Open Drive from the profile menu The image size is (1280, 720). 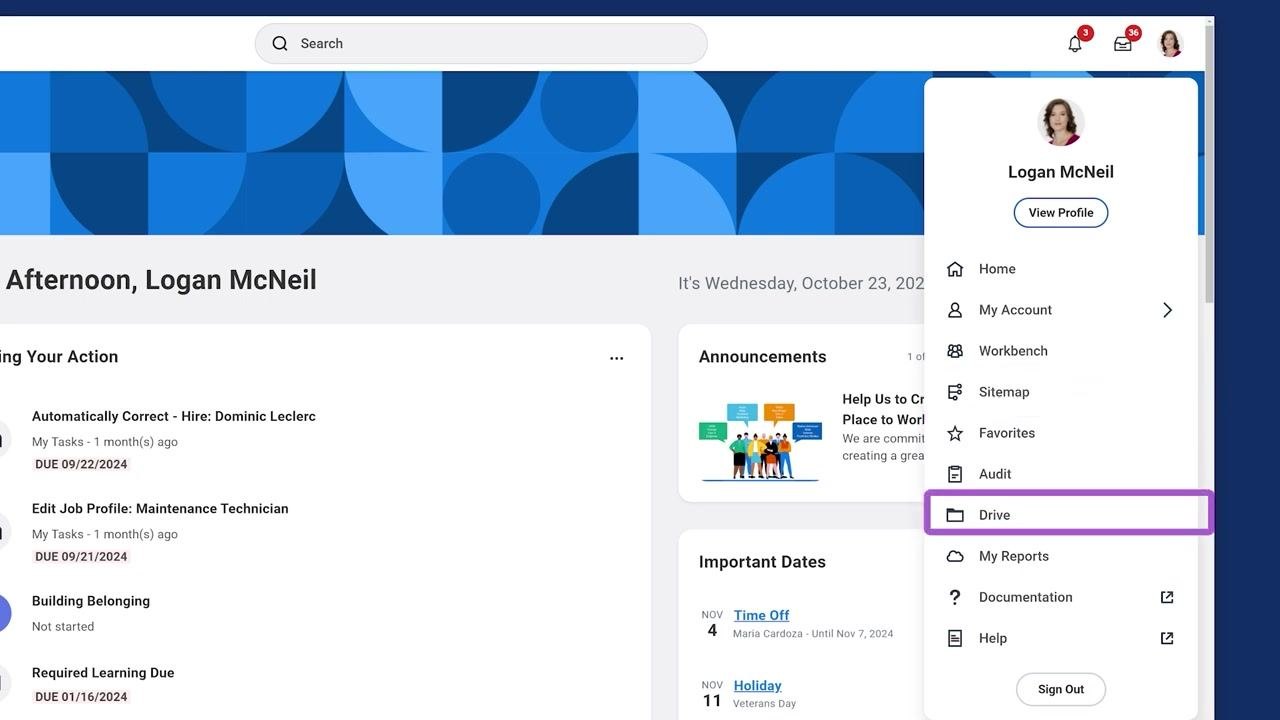(x=1061, y=515)
